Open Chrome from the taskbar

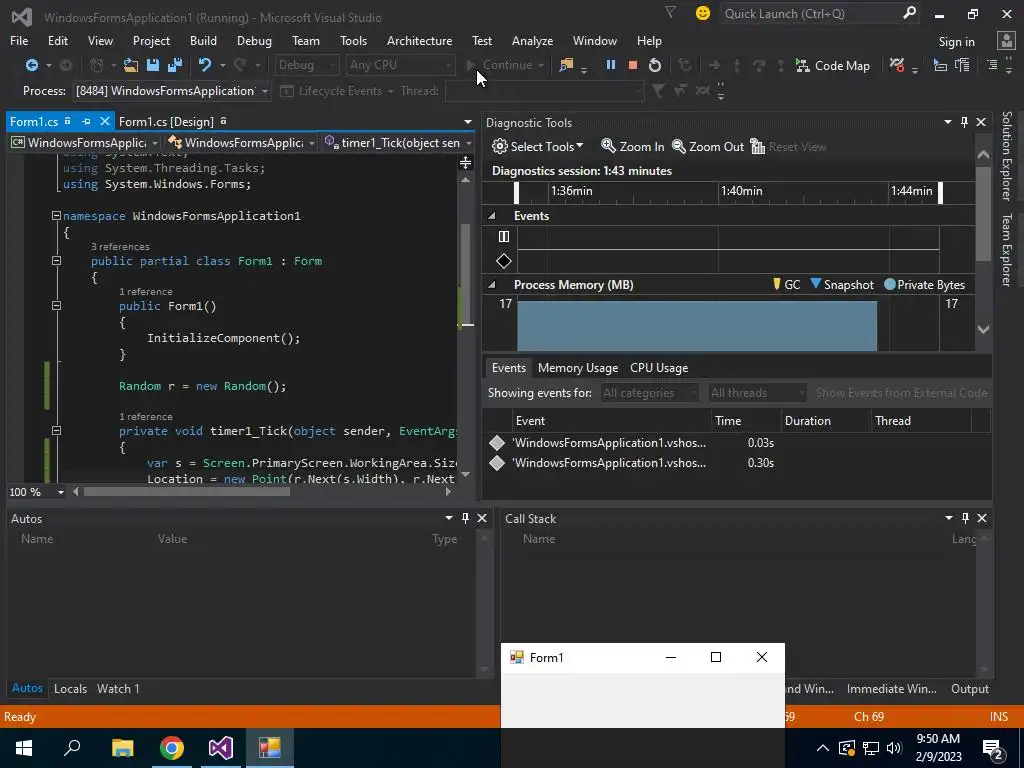172,748
